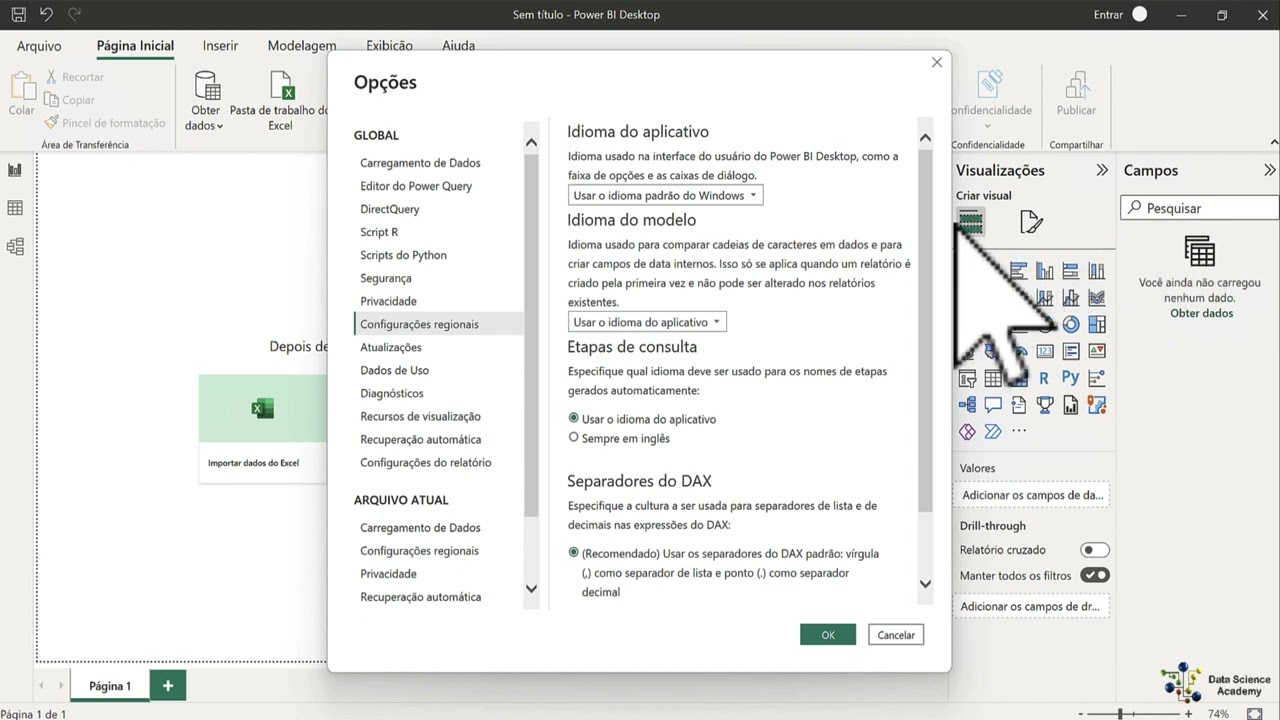Screen dimensions: 1280x720
Task: Pick the 100% stacked column chart visual
Action: pos(1097,271)
